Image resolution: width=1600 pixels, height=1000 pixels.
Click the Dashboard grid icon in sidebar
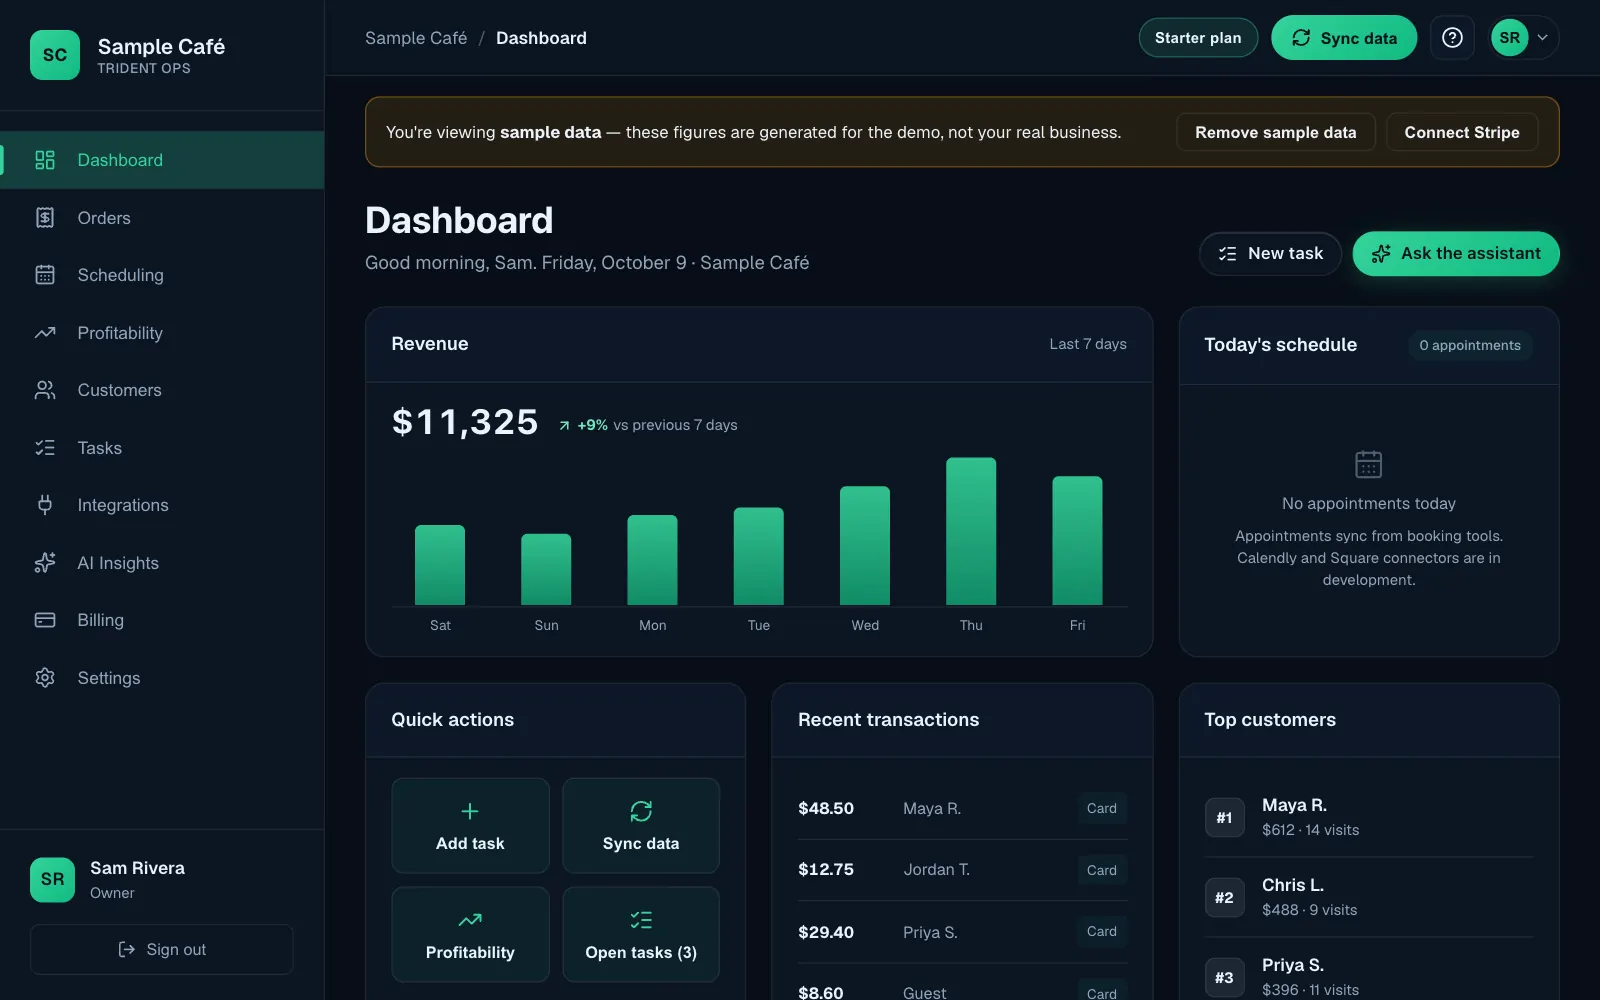(45, 160)
